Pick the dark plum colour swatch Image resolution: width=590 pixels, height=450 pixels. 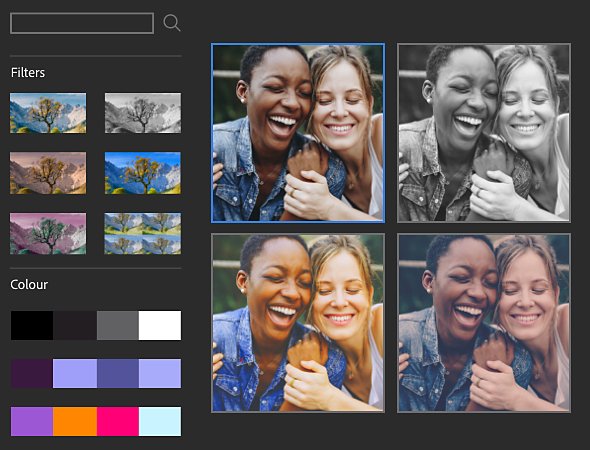tap(32, 374)
